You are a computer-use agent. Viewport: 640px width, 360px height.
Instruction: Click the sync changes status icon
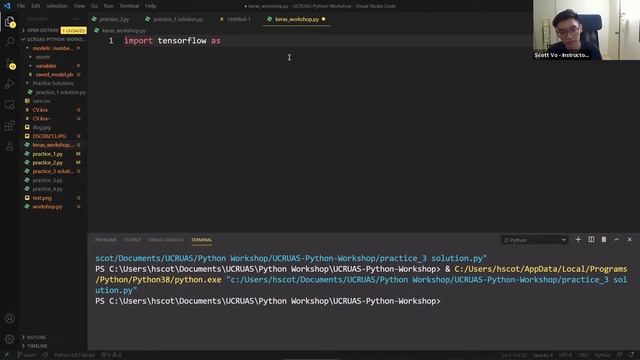(45, 355)
